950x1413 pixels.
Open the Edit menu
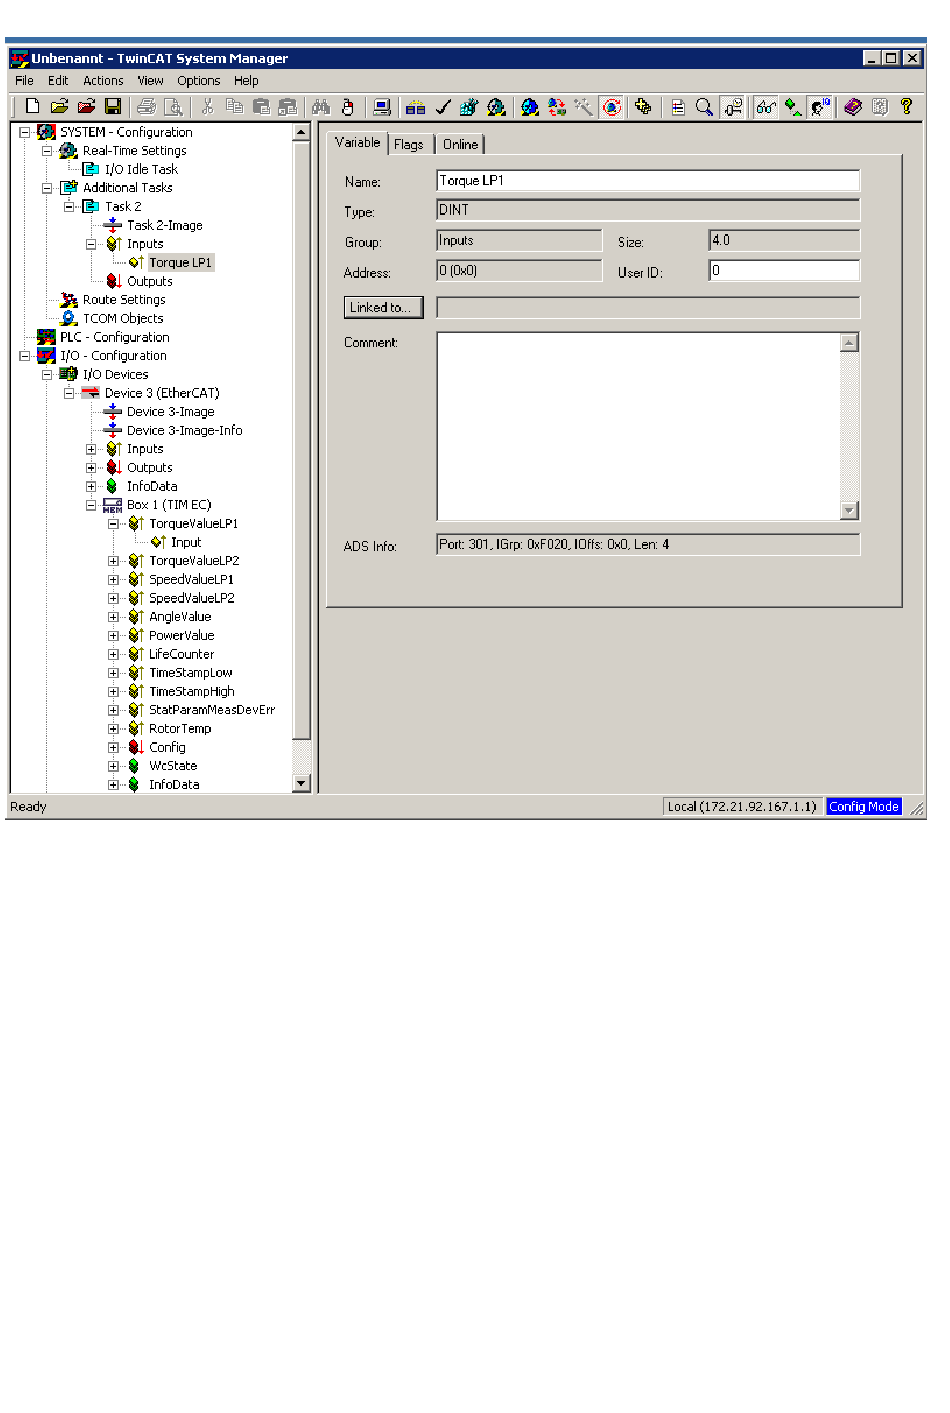(x=58, y=81)
